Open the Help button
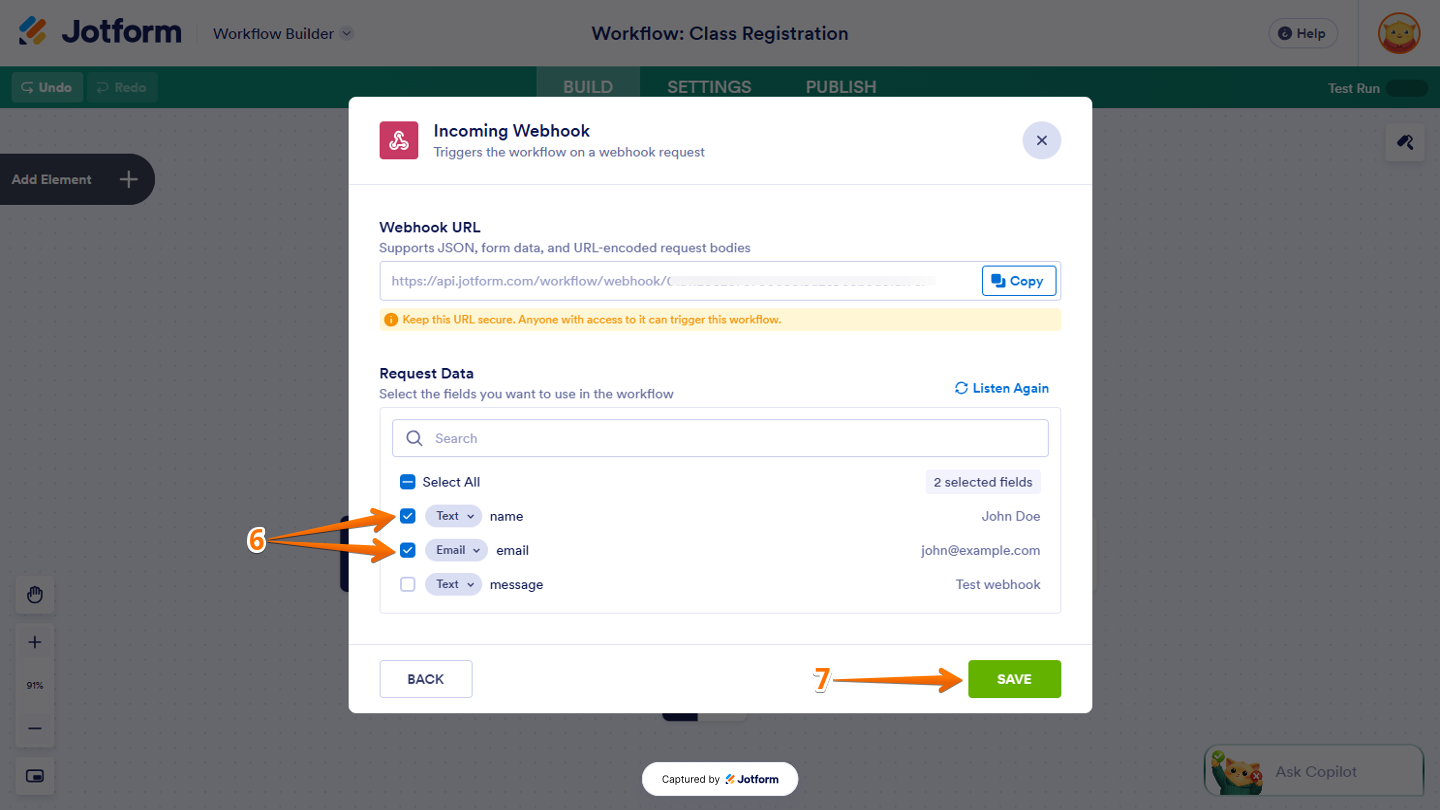The height and width of the screenshot is (810, 1440). tap(1302, 33)
